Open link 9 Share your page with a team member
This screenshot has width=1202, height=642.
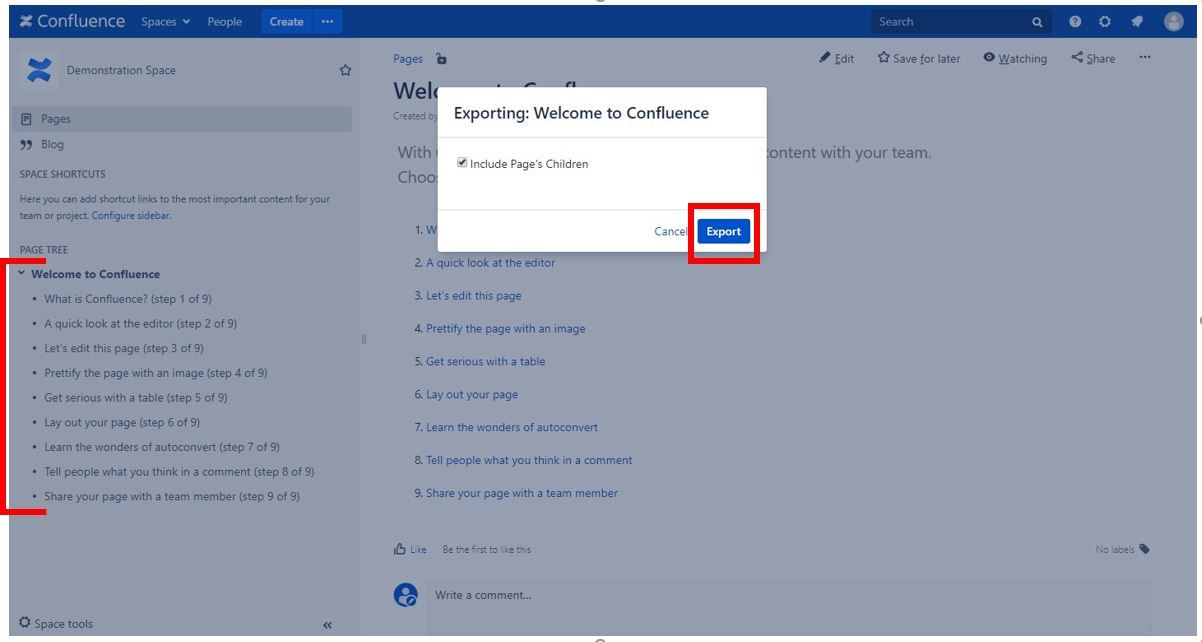[522, 493]
